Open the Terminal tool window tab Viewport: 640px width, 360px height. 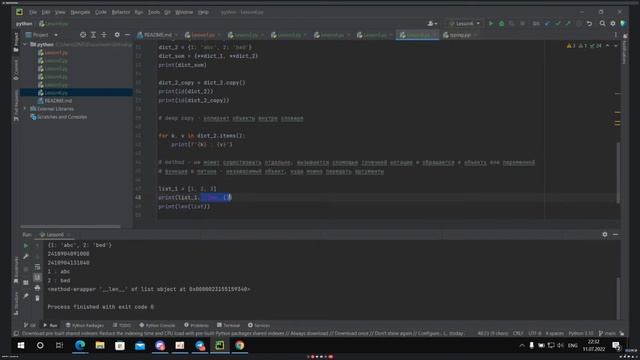click(229, 325)
